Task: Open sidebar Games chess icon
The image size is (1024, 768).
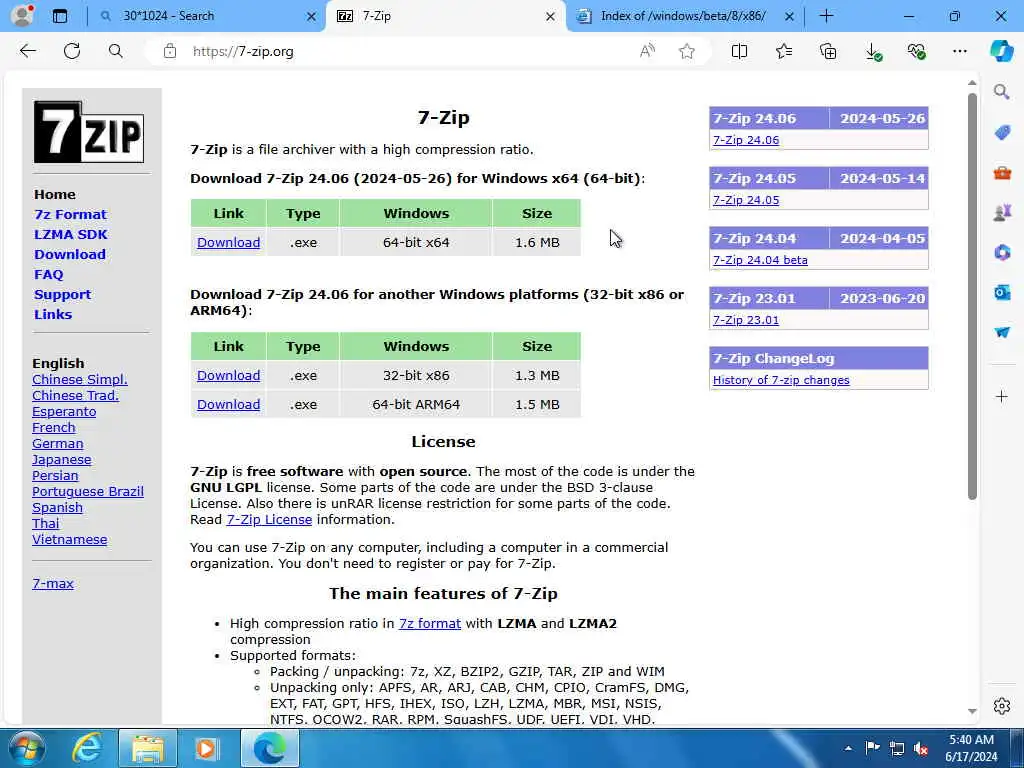Action: tap(1002, 212)
